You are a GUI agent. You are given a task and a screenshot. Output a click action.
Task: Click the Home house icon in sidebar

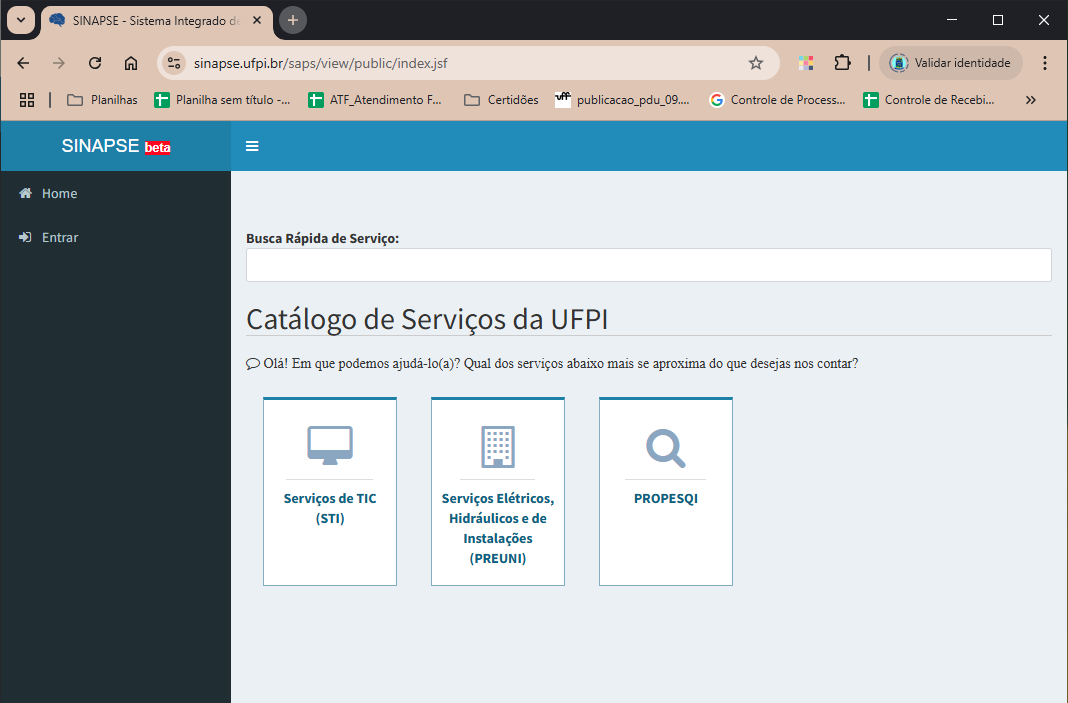click(x=25, y=193)
